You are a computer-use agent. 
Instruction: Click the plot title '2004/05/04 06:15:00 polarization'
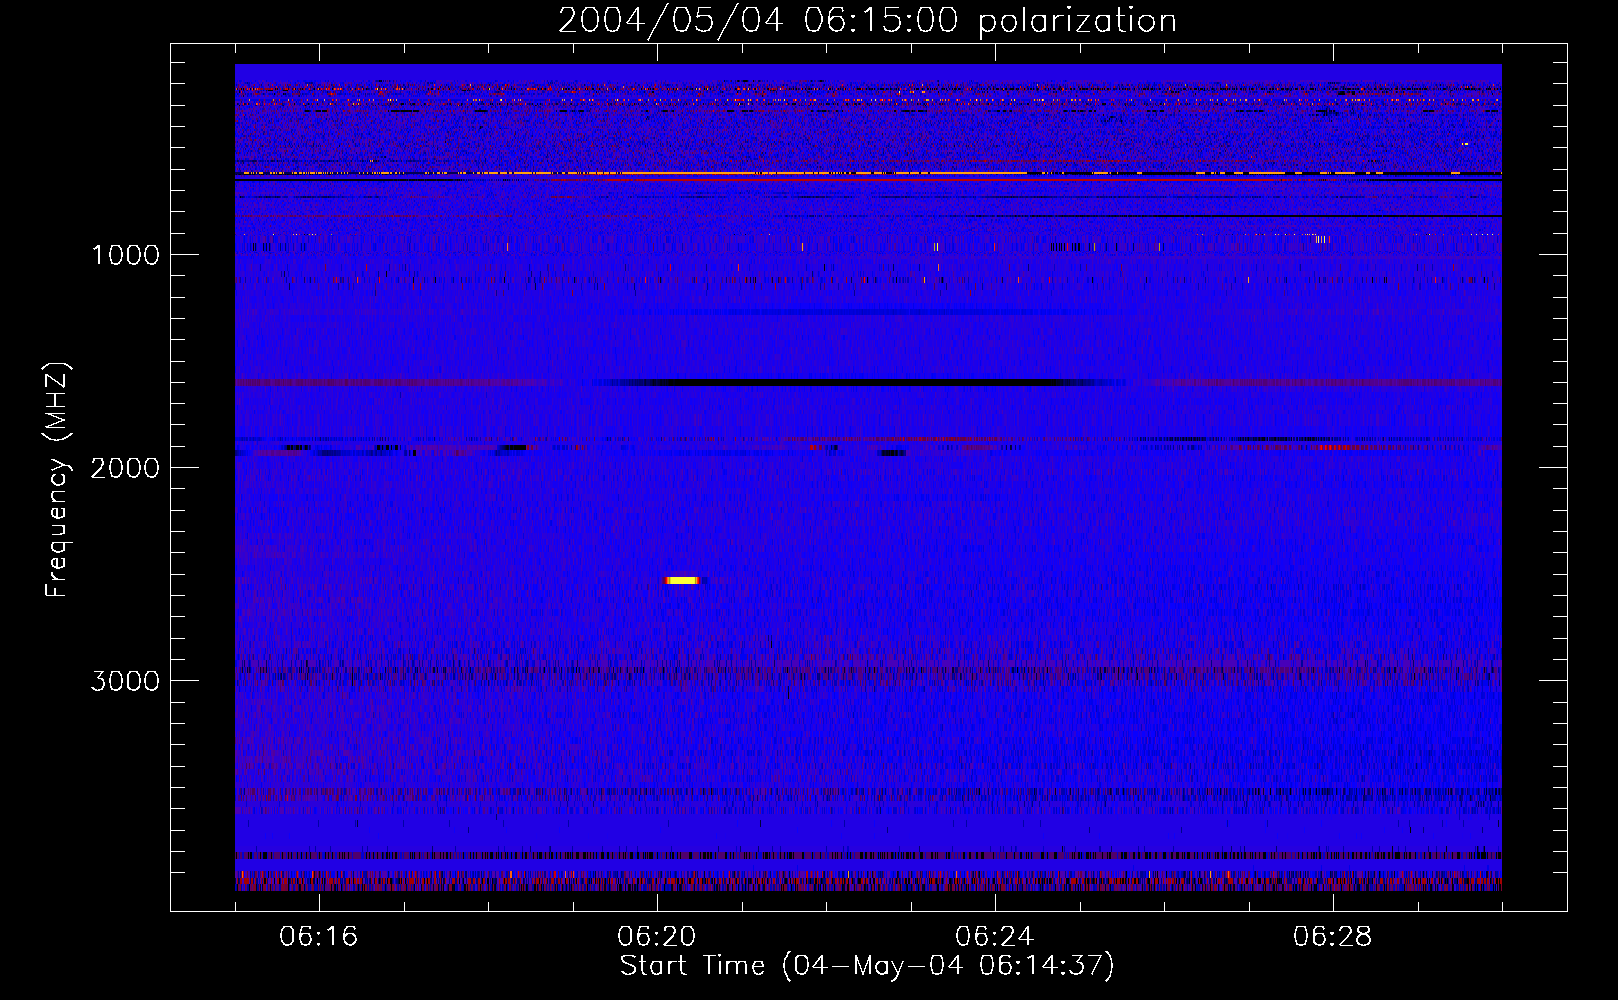click(x=867, y=21)
